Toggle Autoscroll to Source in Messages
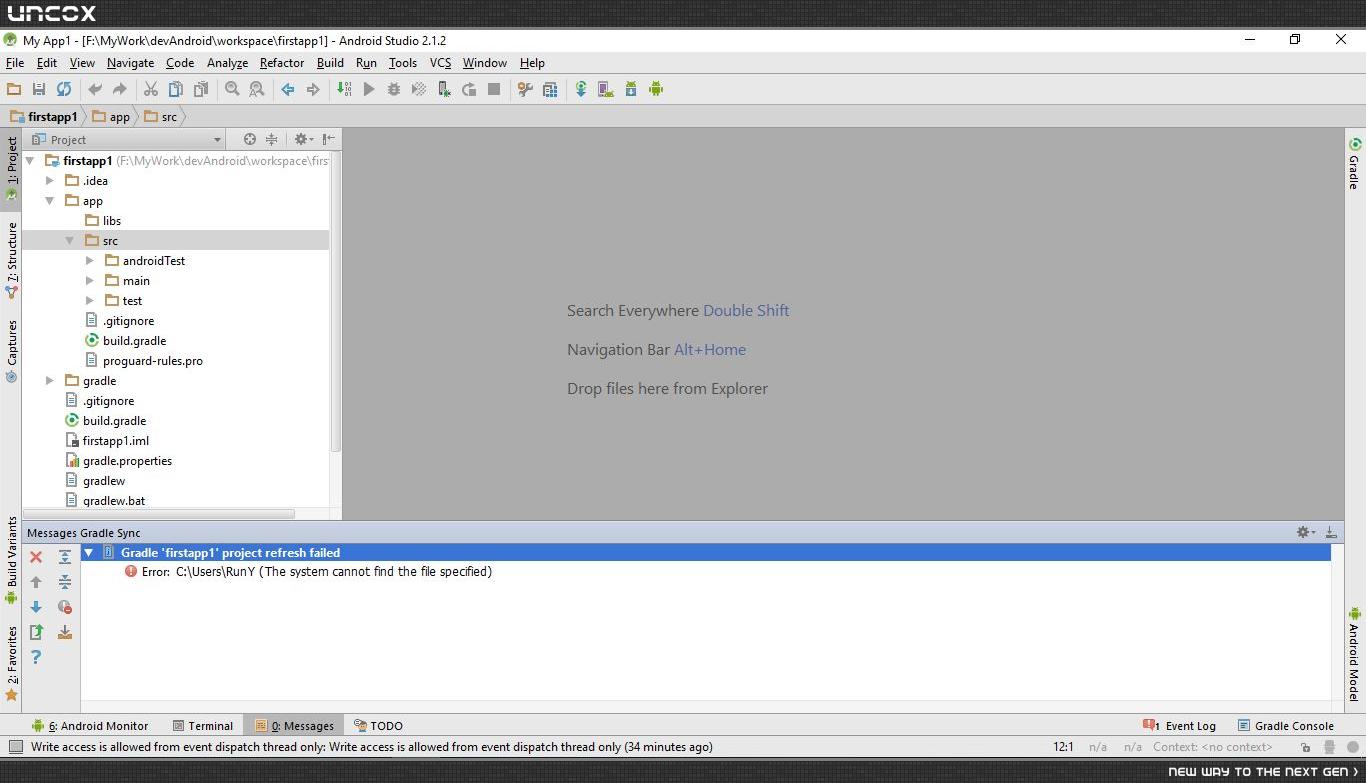The height and width of the screenshot is (783, 1366). (65, 632)
